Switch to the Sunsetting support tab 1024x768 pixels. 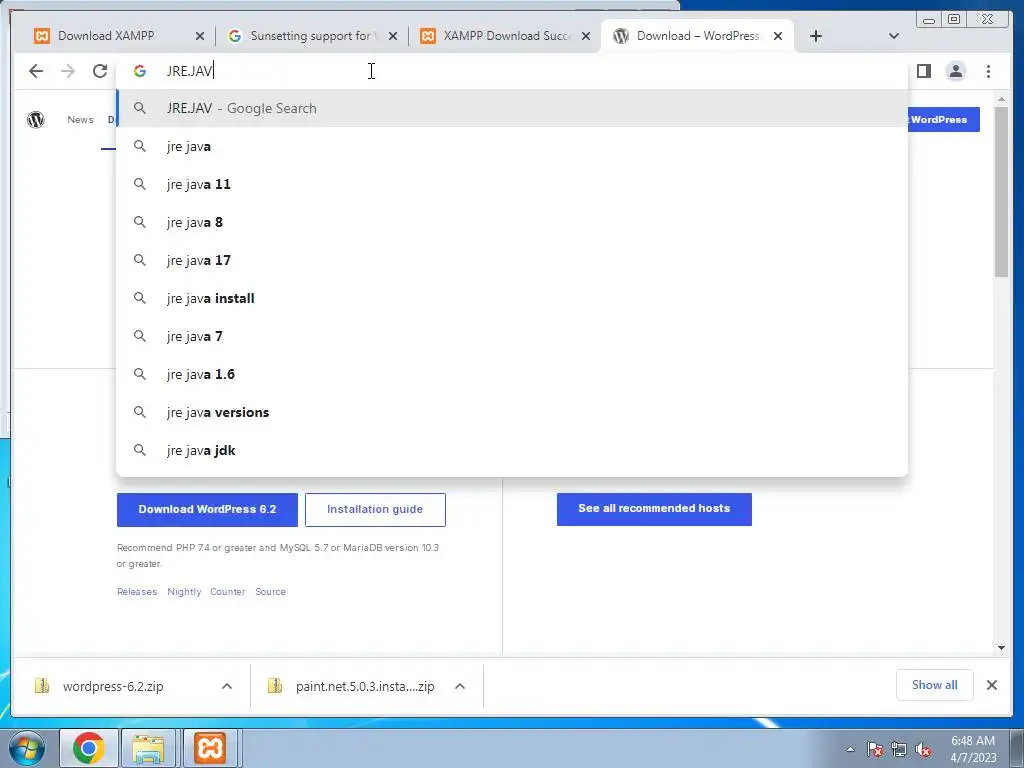312,36
